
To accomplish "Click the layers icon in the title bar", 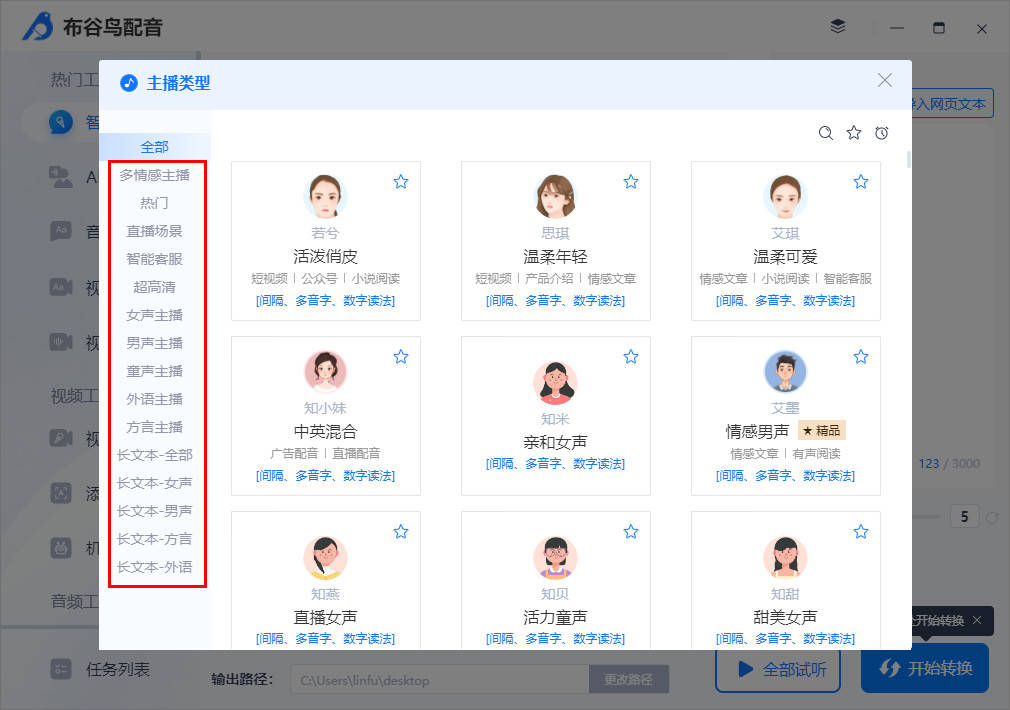I will tap(838, 27).
